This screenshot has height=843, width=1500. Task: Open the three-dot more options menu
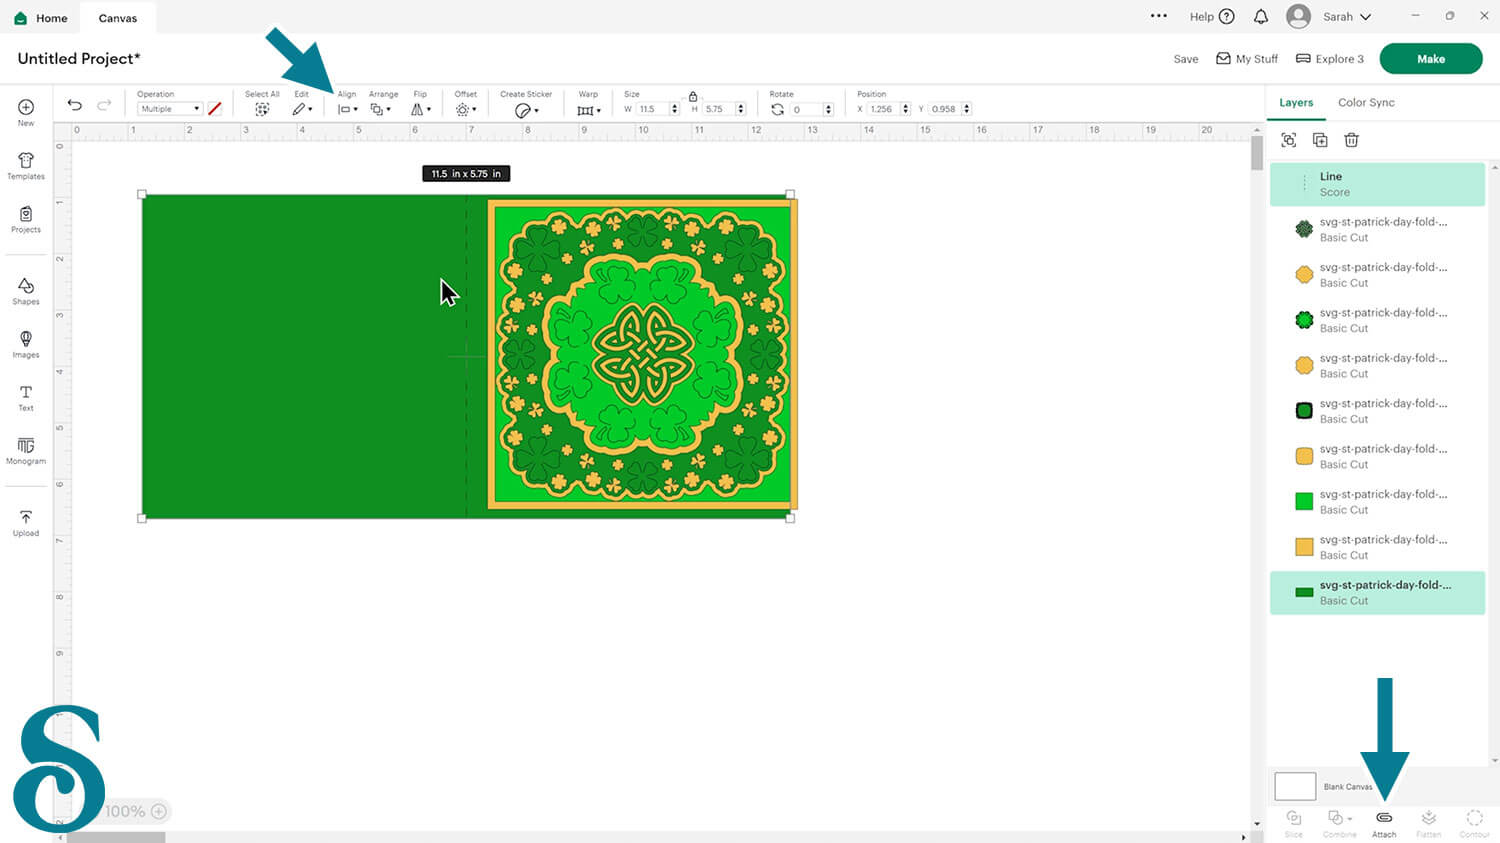click(1159, 16)
